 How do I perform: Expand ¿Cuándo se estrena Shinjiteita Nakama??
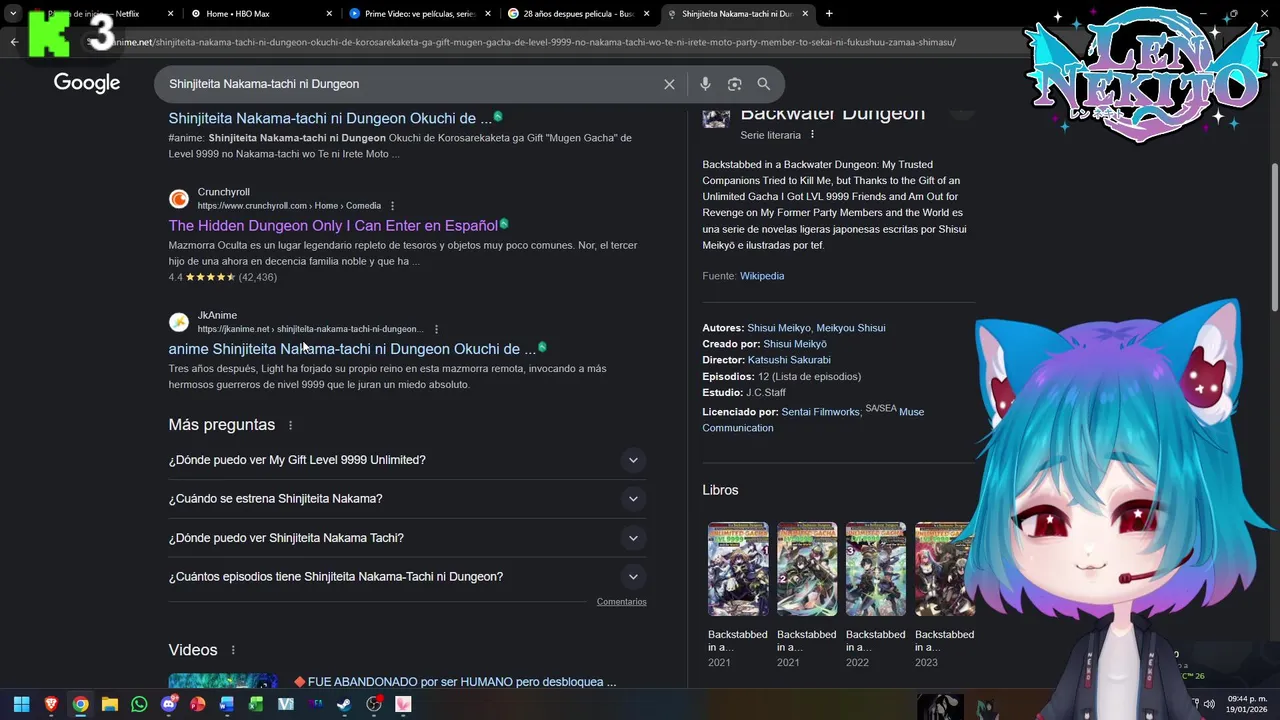407,499
